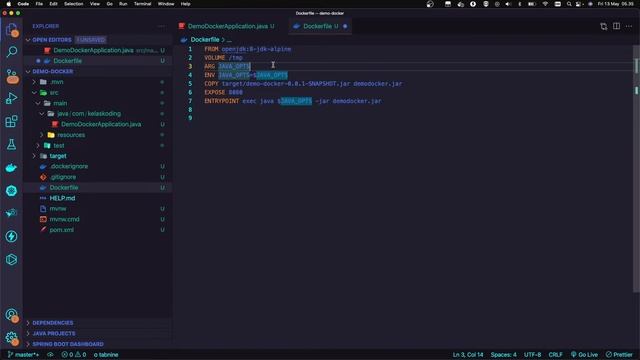Image resolution: width=640 pixels, height=360 pixels.
Task: Click the split editor icon
Action: [616, 26]
